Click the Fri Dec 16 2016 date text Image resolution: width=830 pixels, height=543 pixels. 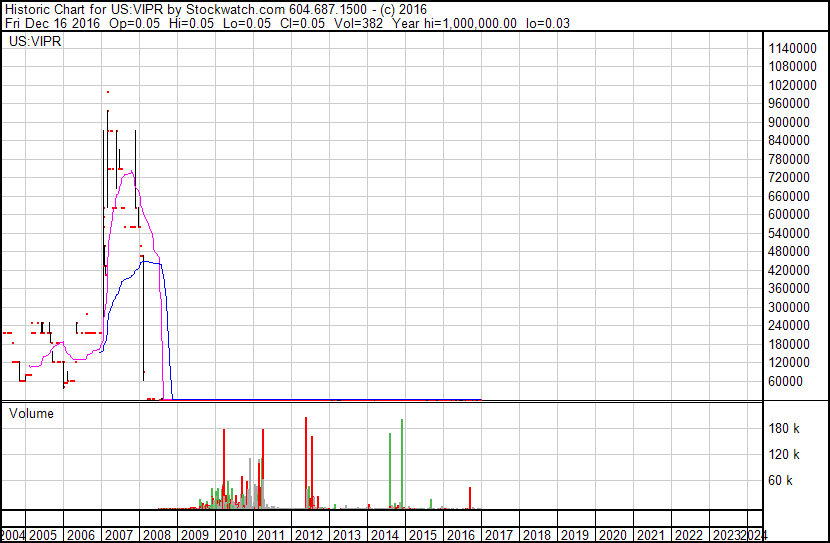(x=52, y=23)
